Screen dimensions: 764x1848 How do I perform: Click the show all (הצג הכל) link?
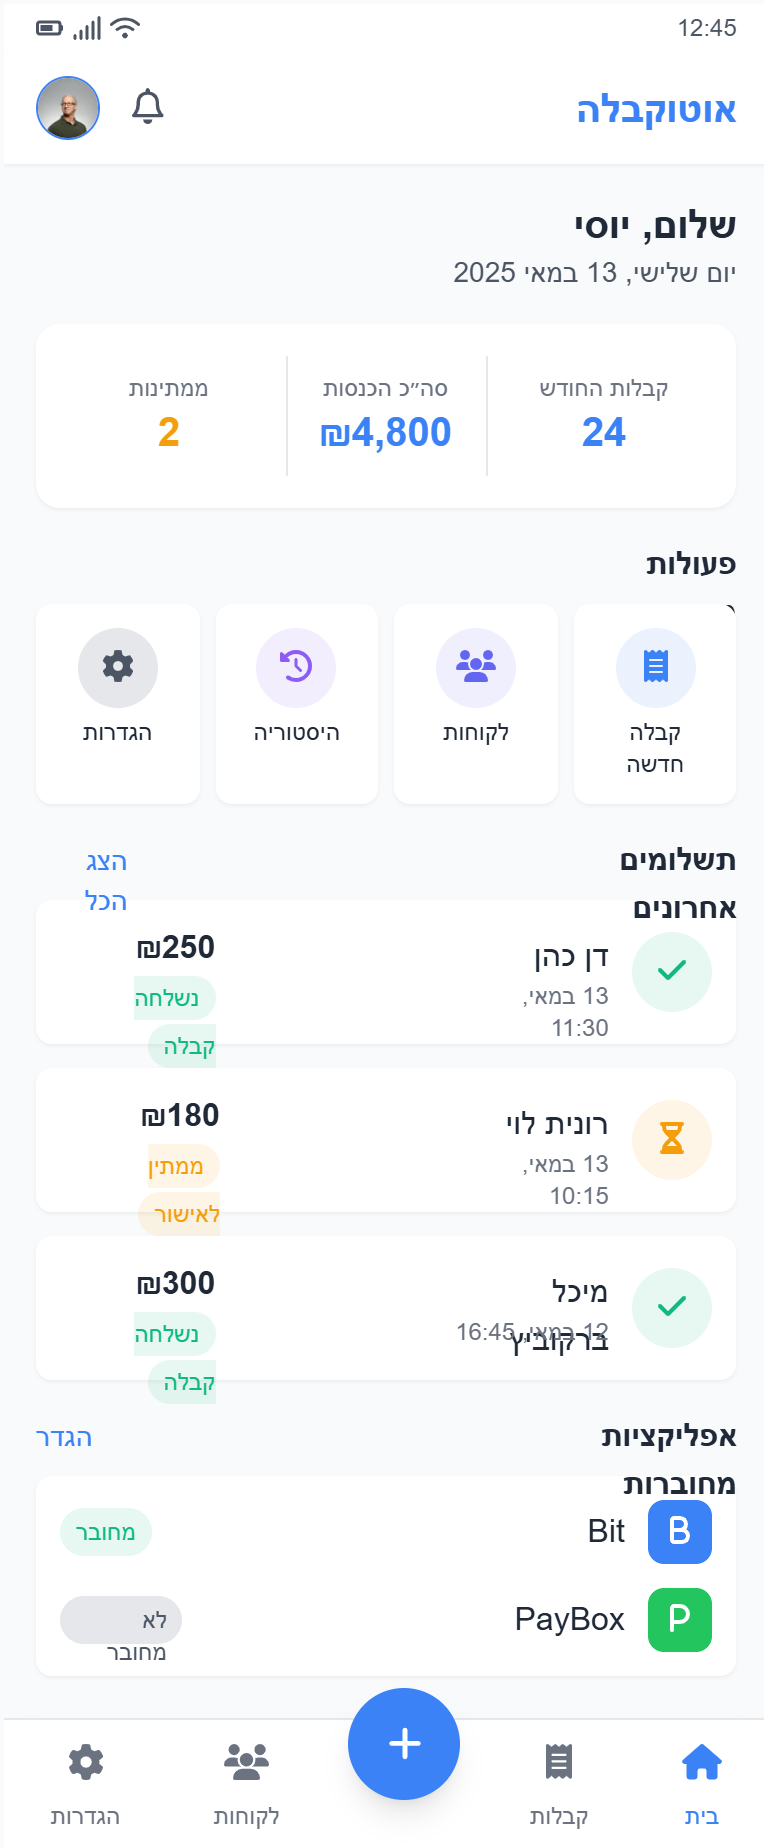click(106, 881)
